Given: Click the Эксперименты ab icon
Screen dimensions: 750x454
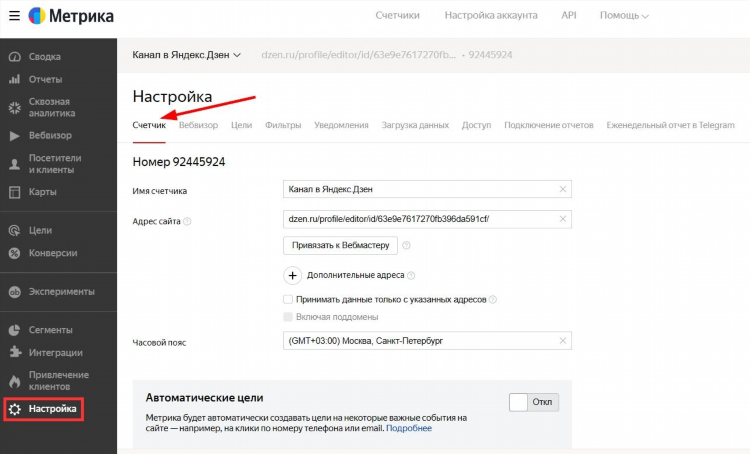Looking at the screenshot, I should (15, 292).
